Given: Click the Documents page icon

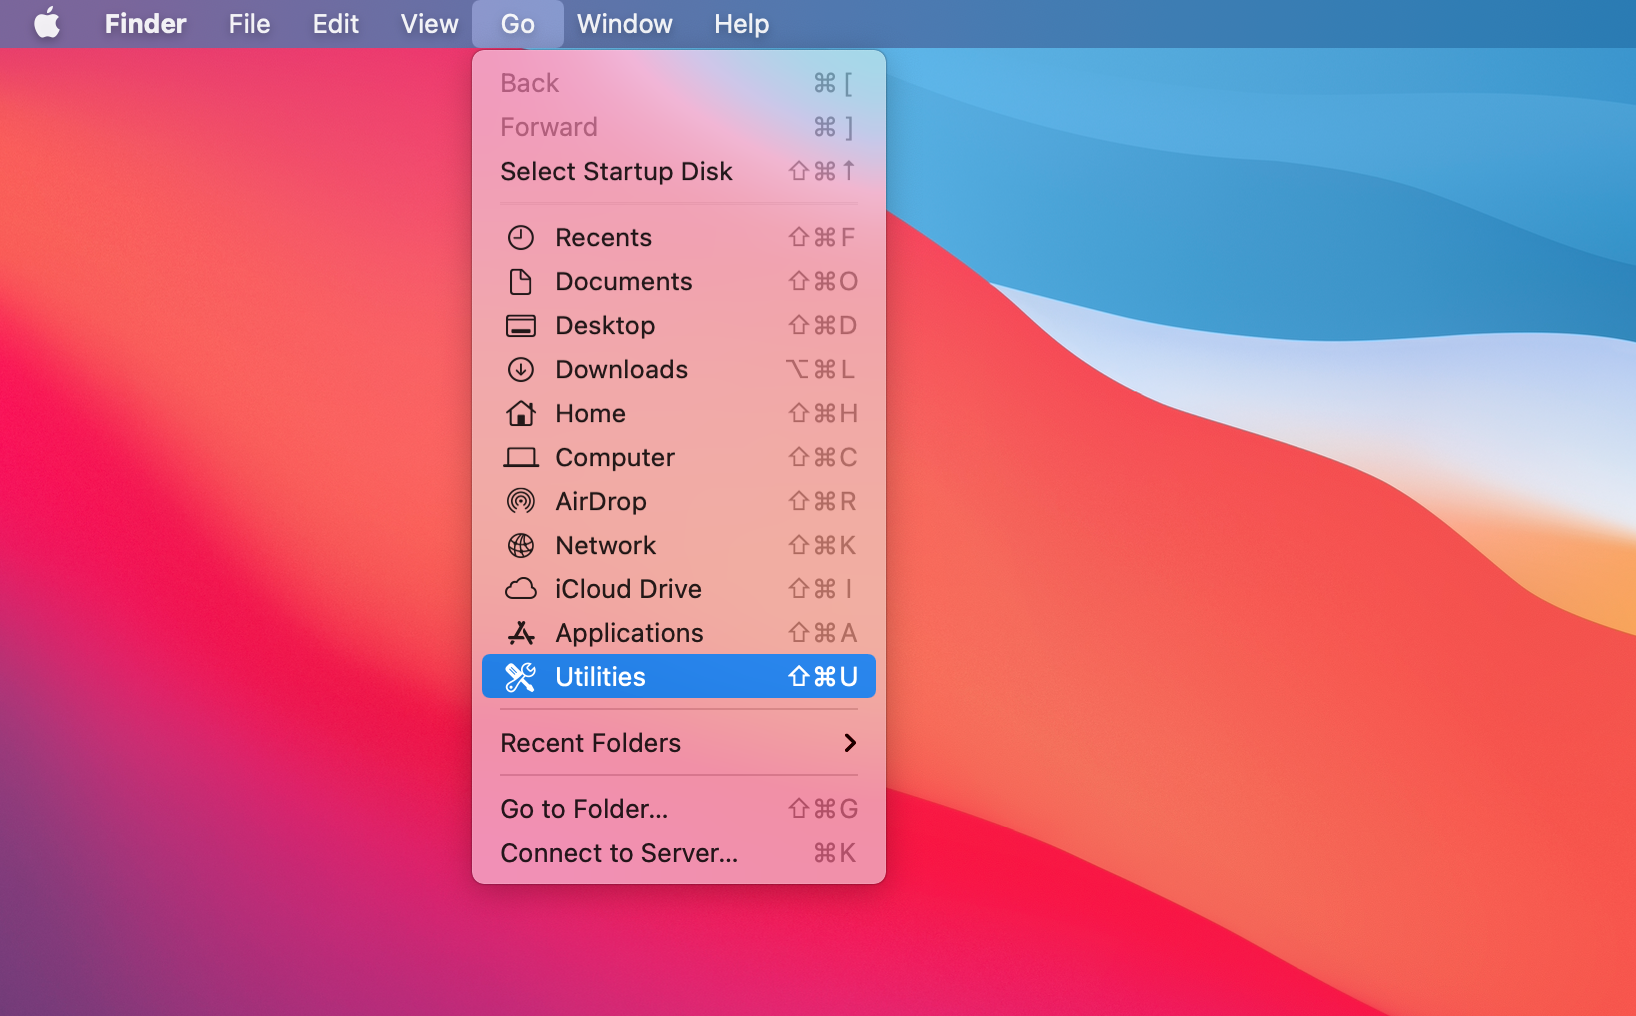Looking at the screenshot, I should (x=521, y=281).
